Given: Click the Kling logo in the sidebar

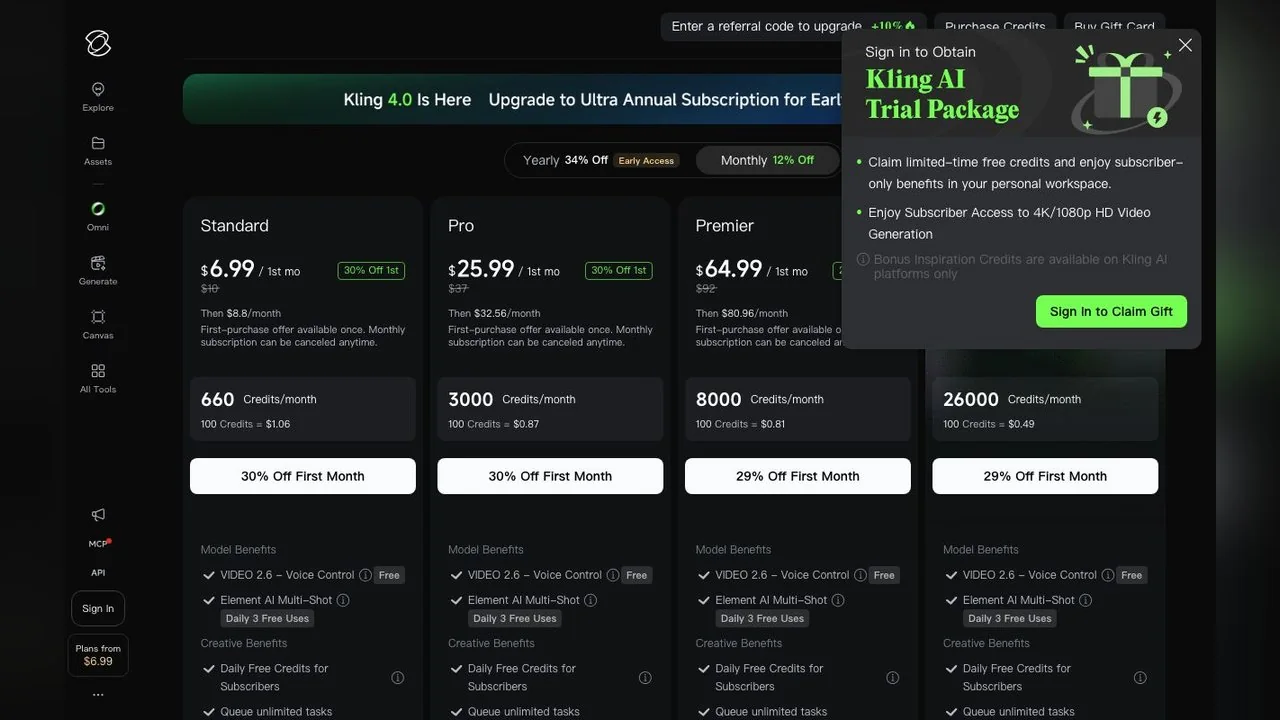Looking at the screenshot, I should (x=98, y=43).
